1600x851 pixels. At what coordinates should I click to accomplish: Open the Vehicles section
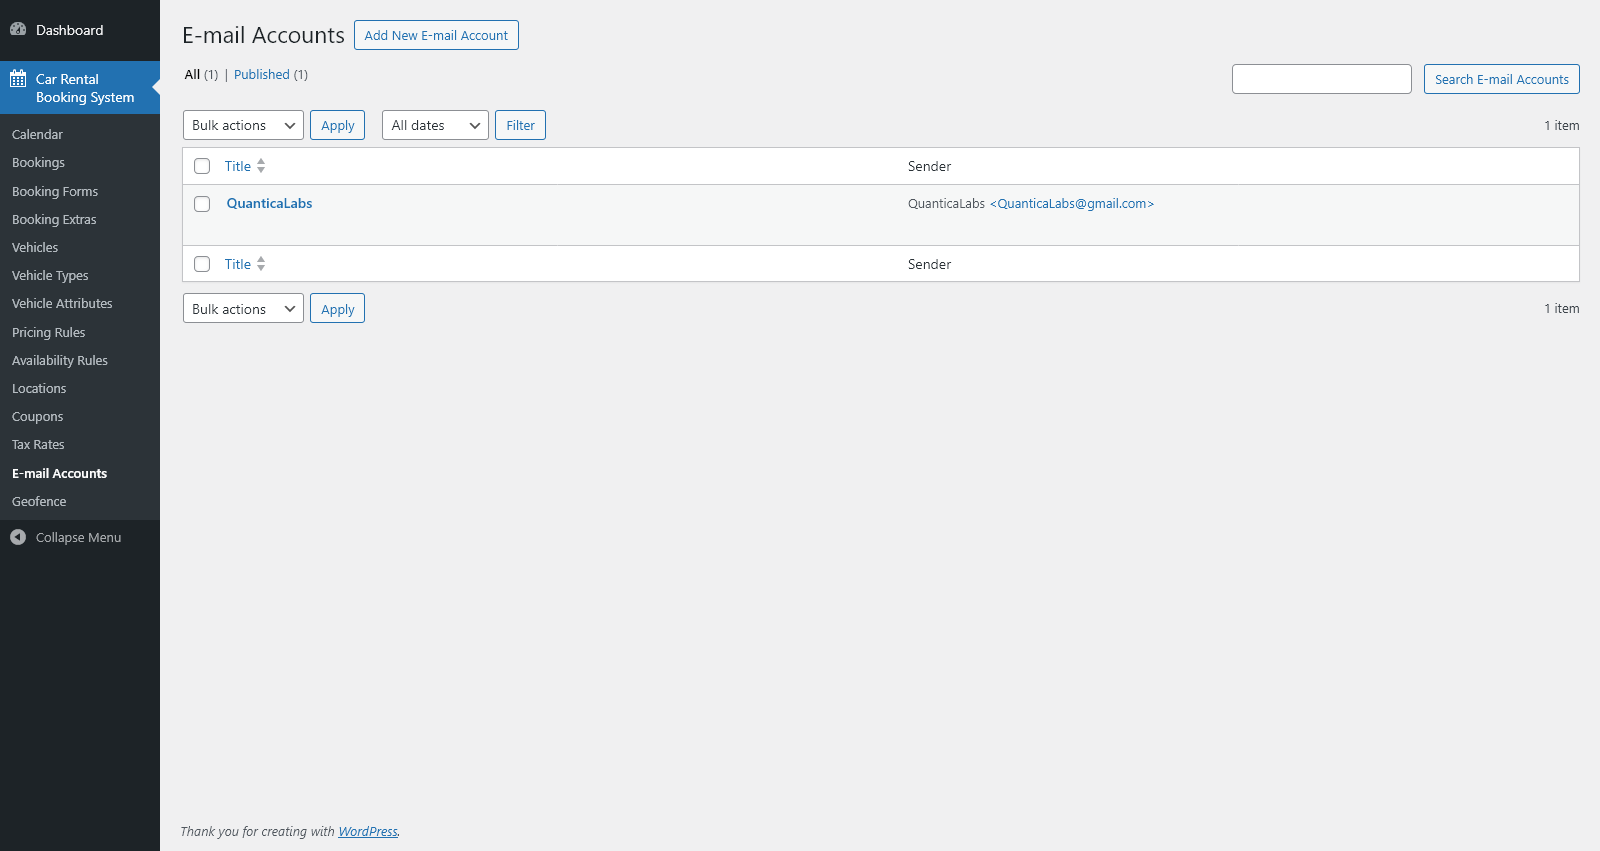pyautogui.click(x=35, y=247)
